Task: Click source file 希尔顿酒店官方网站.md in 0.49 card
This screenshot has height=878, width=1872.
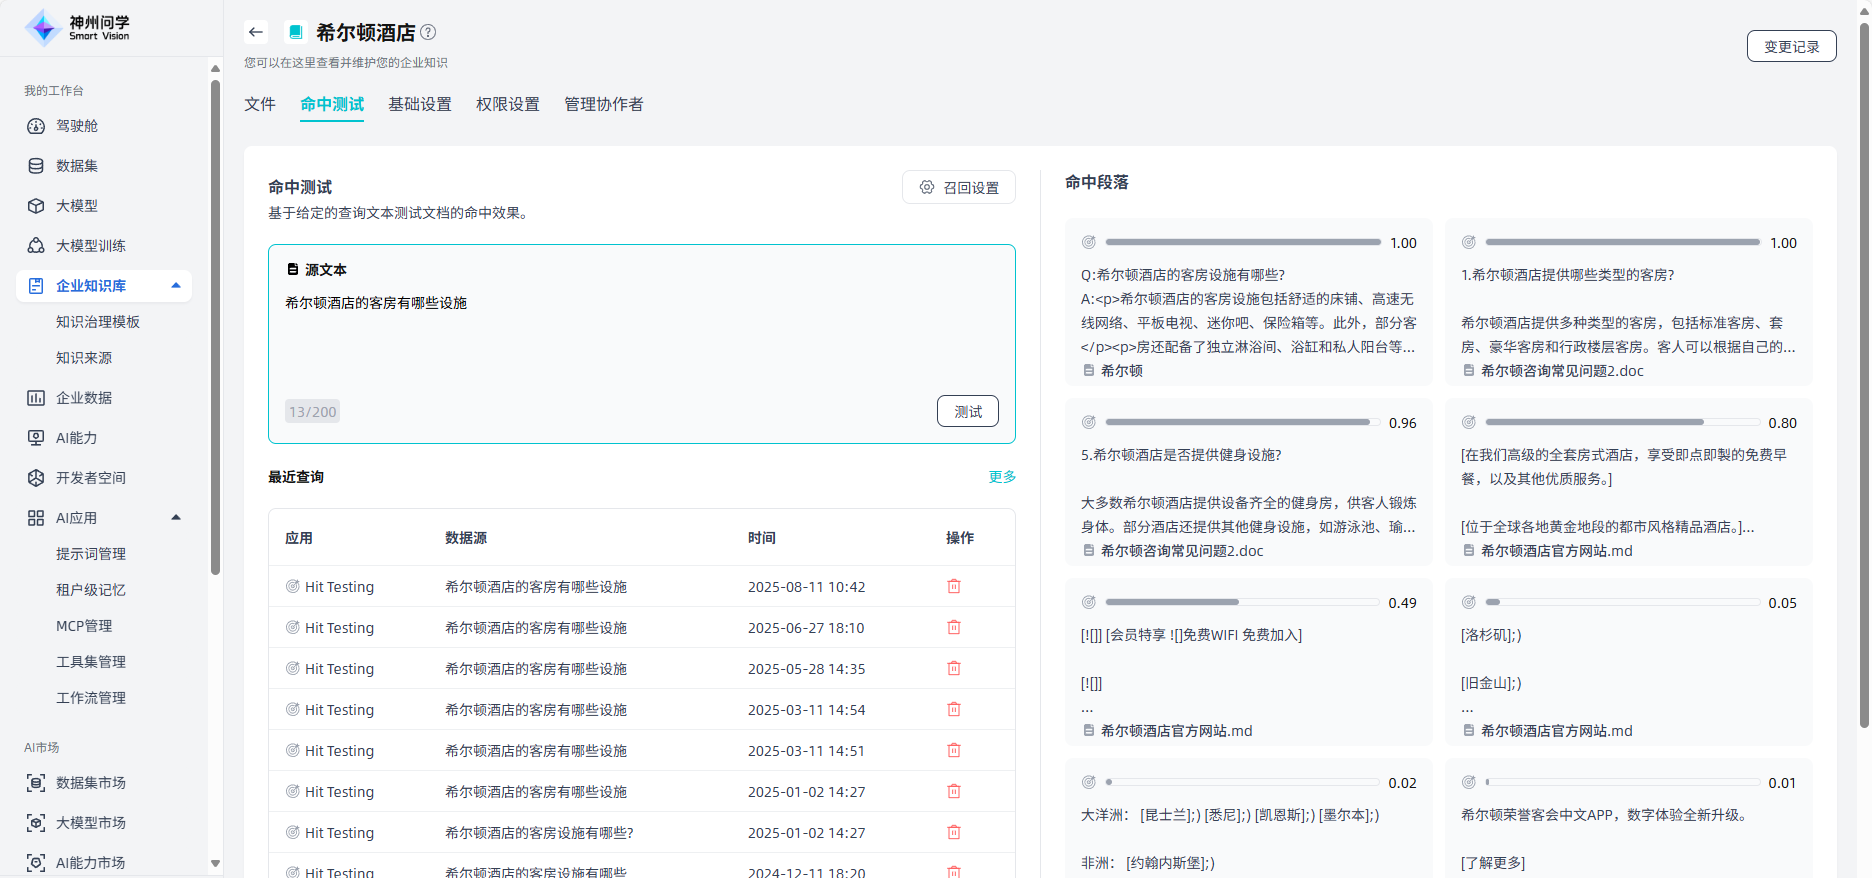Action: point(1176,731)
